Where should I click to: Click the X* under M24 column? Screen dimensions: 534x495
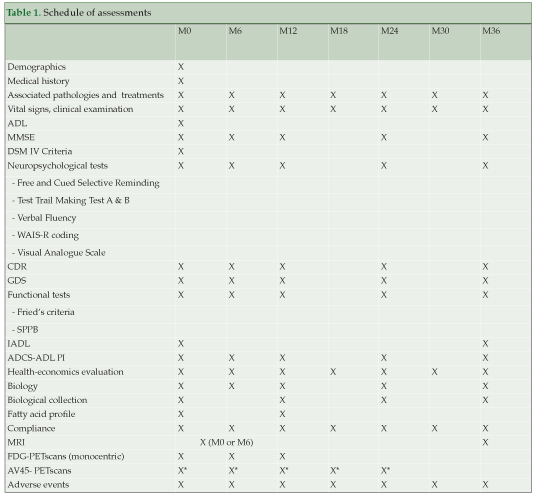(385, 470)
